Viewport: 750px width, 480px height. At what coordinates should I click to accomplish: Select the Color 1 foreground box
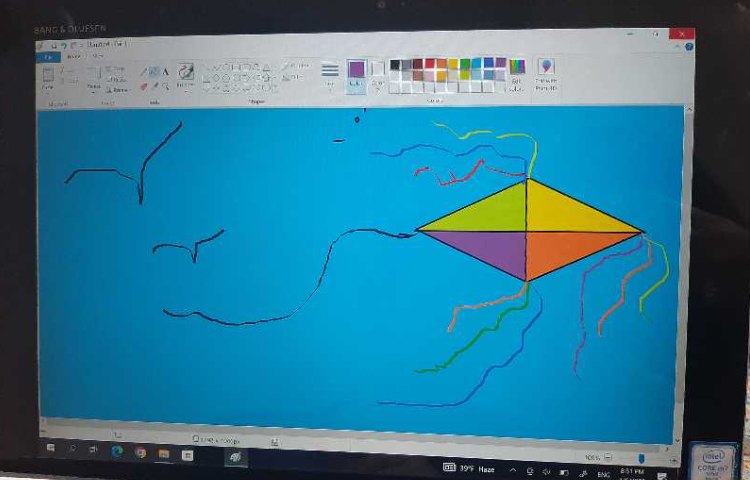[x=356, y=73]
